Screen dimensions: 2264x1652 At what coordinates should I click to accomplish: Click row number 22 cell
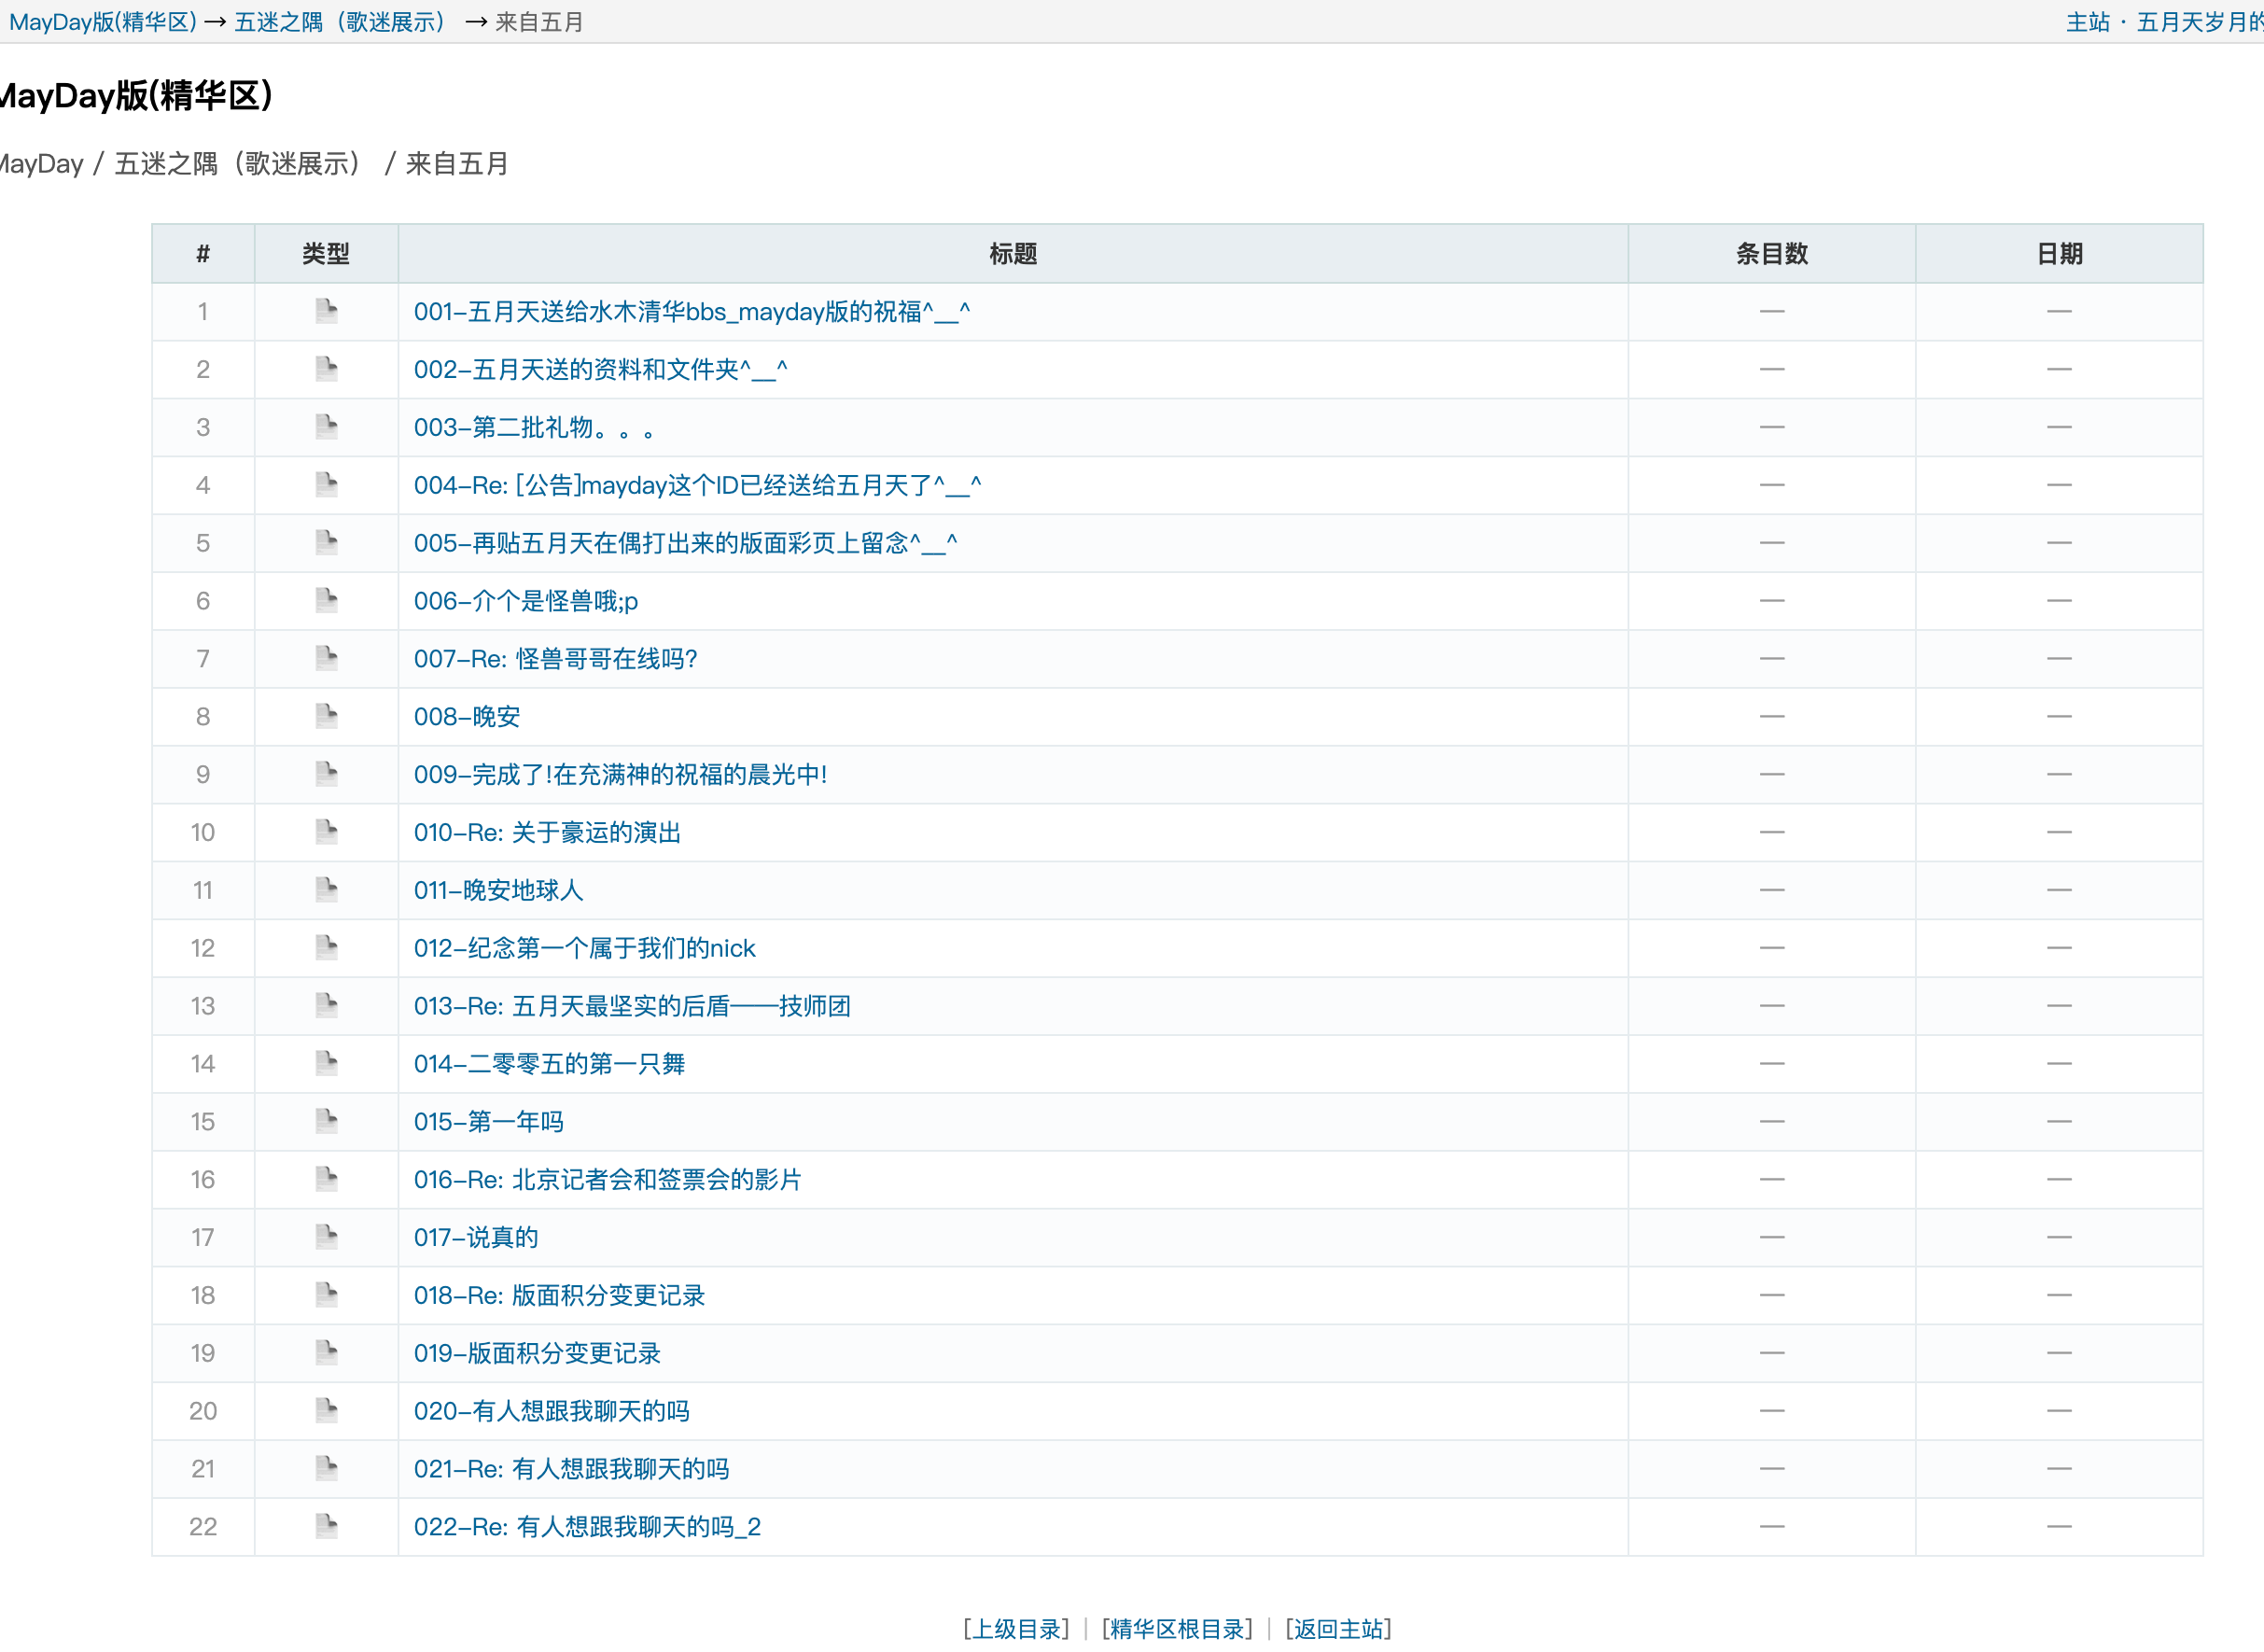[203, 1527]
